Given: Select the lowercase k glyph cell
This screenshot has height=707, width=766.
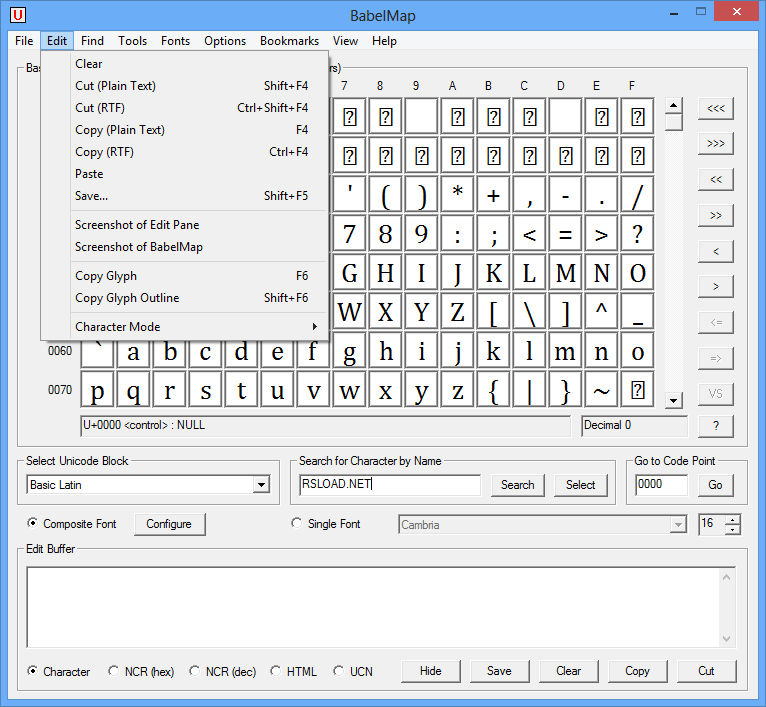Looking at the screenshot, I should coord(493,351).
